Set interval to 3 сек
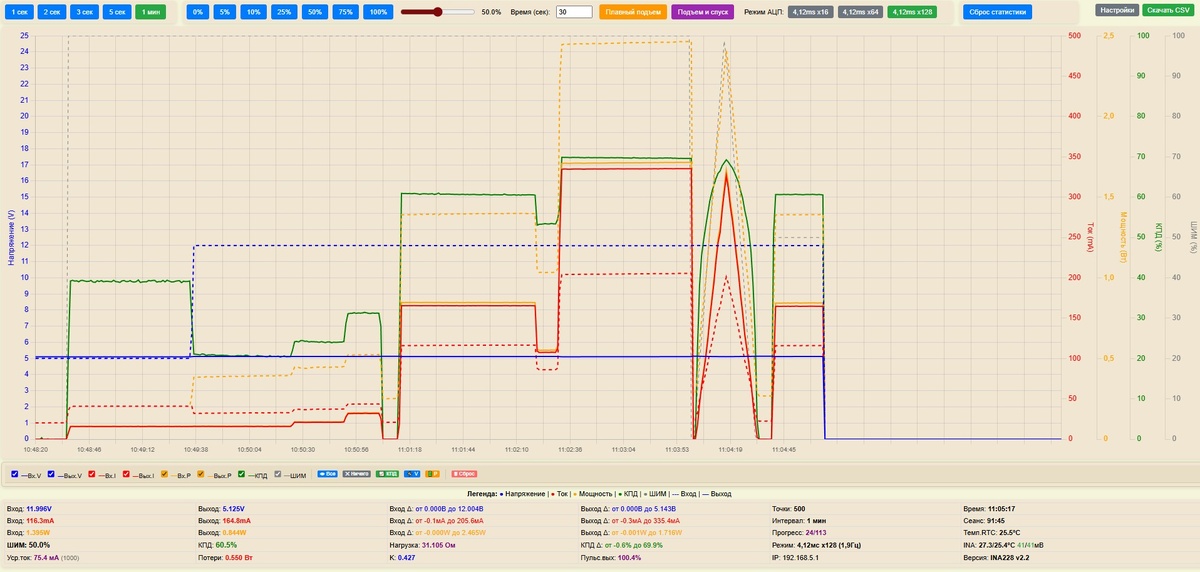Viewport: 1200px width, 572px height. [85, 12]
